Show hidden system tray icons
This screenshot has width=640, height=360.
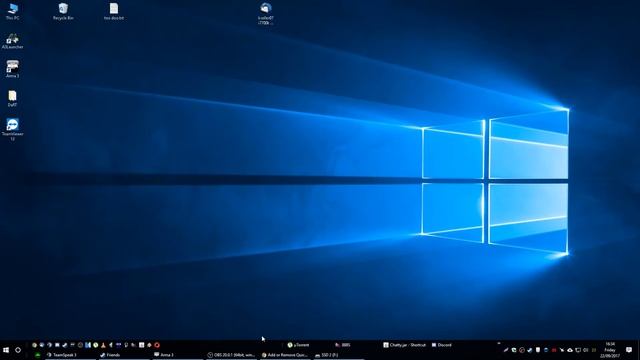pyautogui.click(x=499, y=343)
